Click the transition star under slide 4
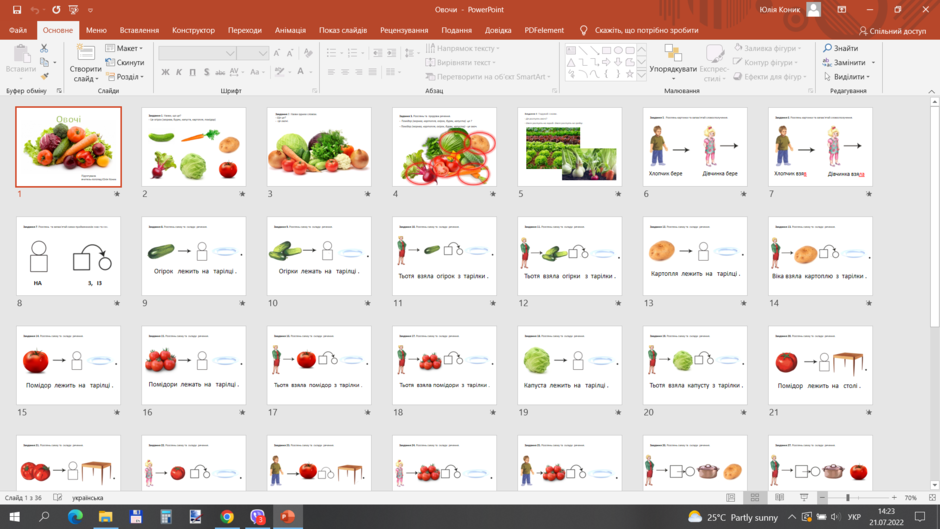This screenshot has width=940, height=529. pyautogui.click(x=493, y=194)
